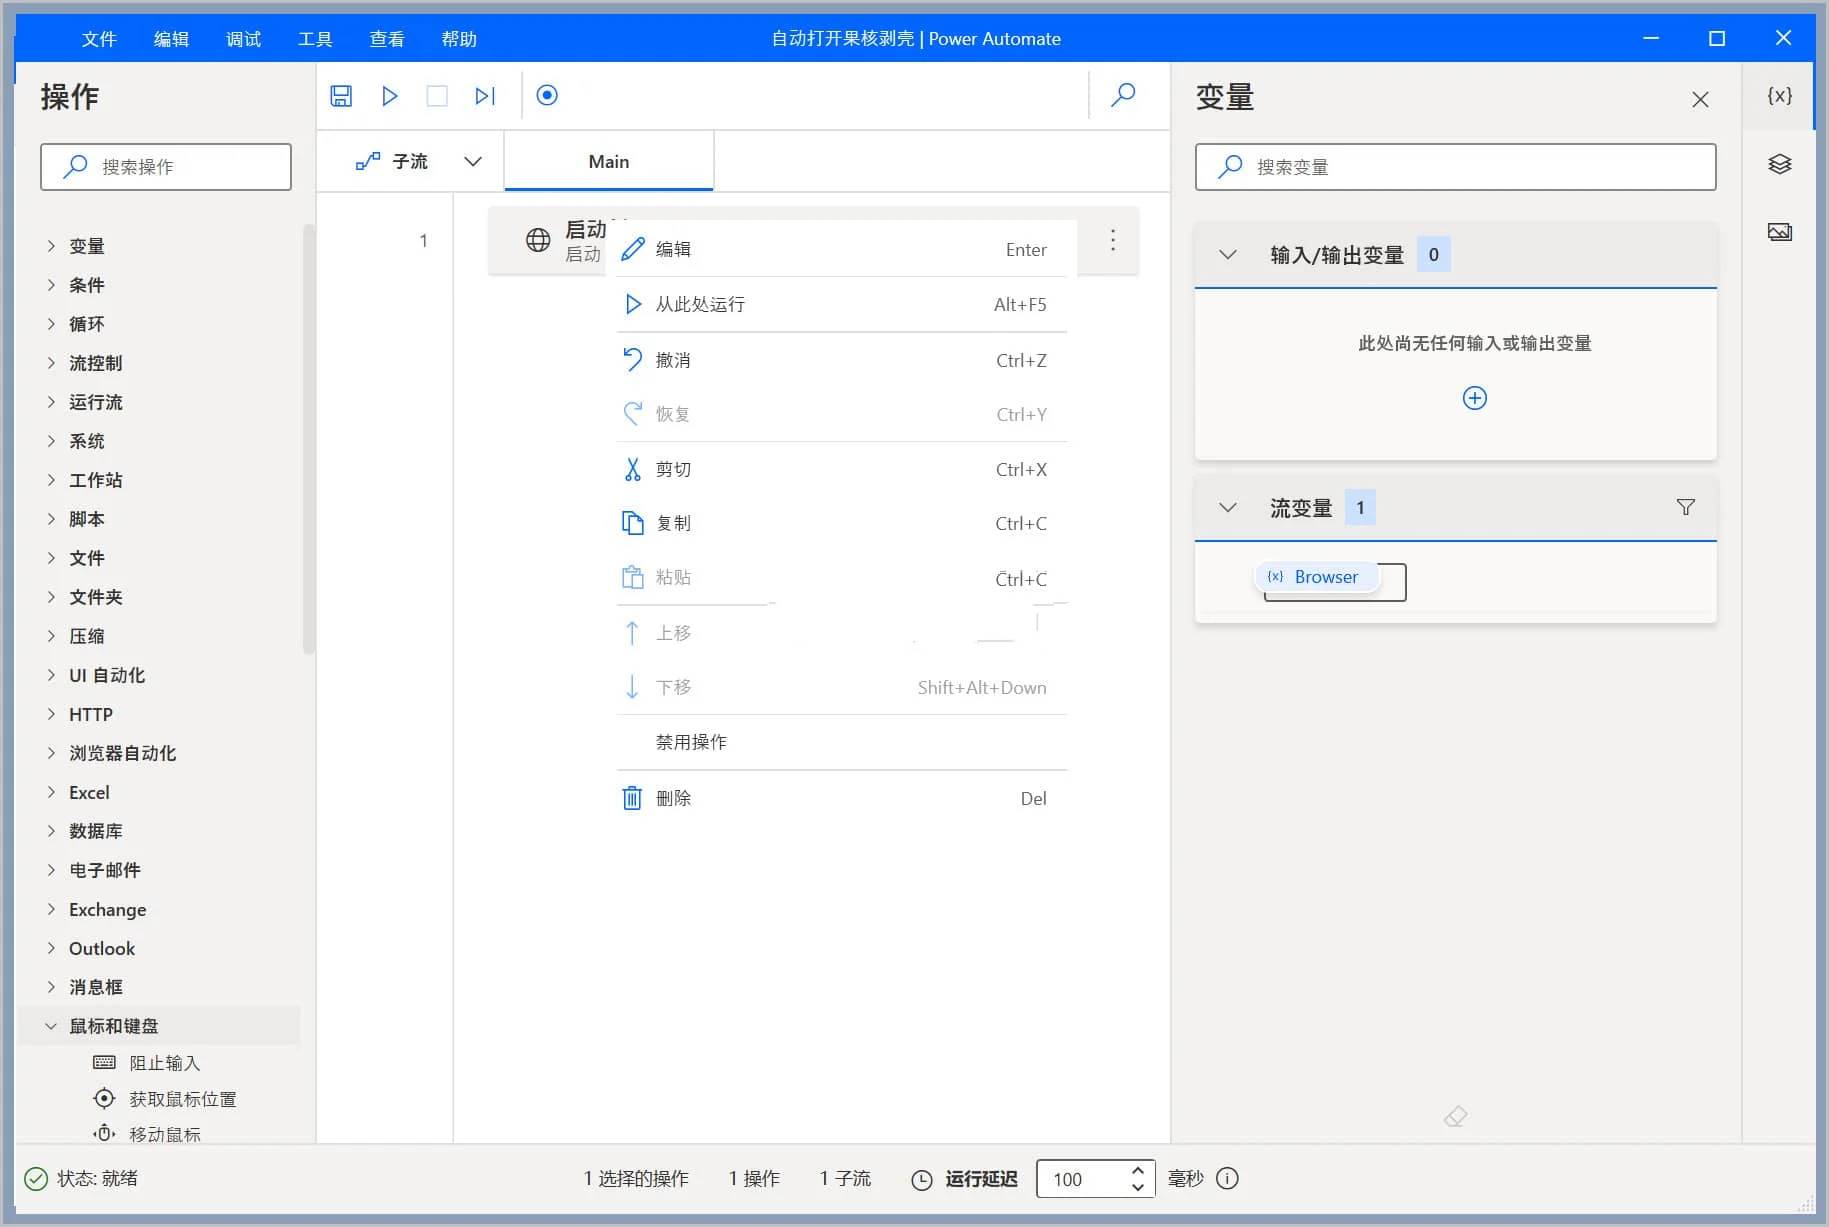Open the recorder with the record icon
This screenshot has width=1829, height=1227.
coord(546,95)
